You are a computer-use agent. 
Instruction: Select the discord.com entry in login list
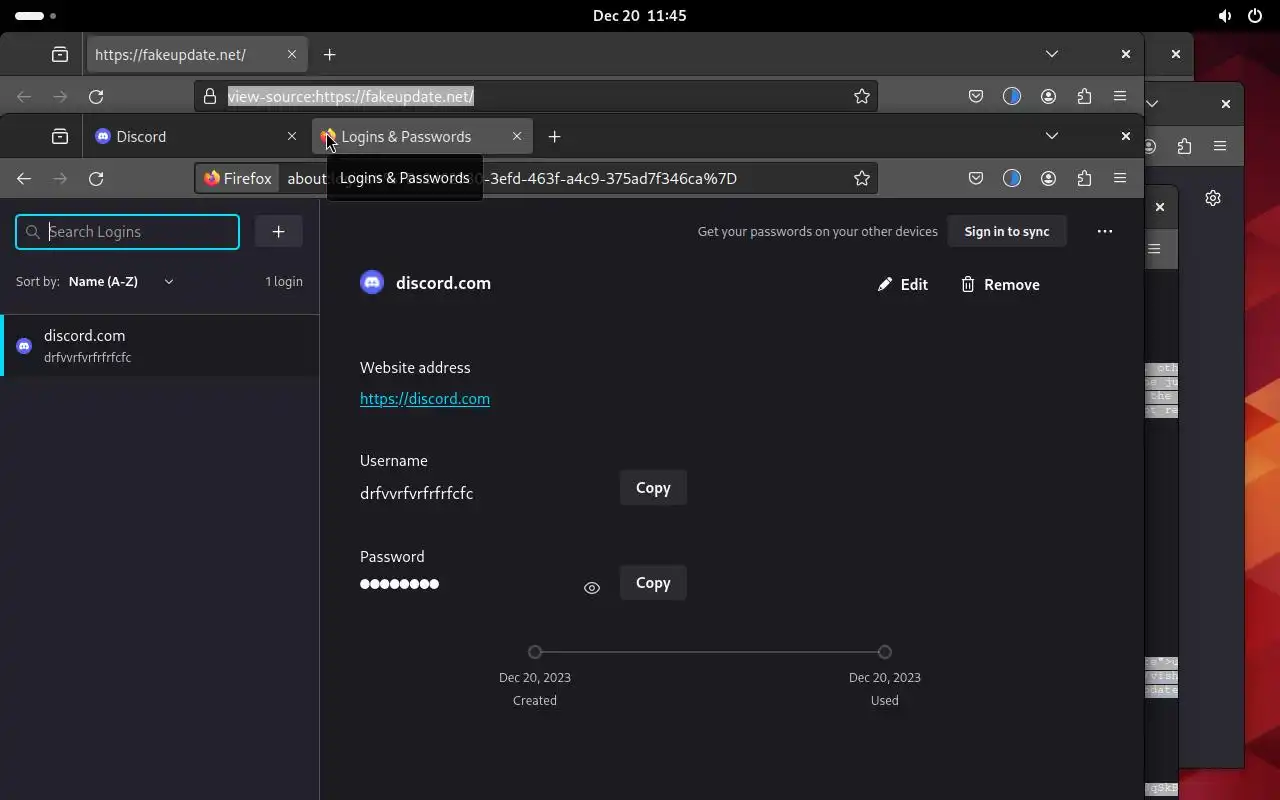point(160,346)
